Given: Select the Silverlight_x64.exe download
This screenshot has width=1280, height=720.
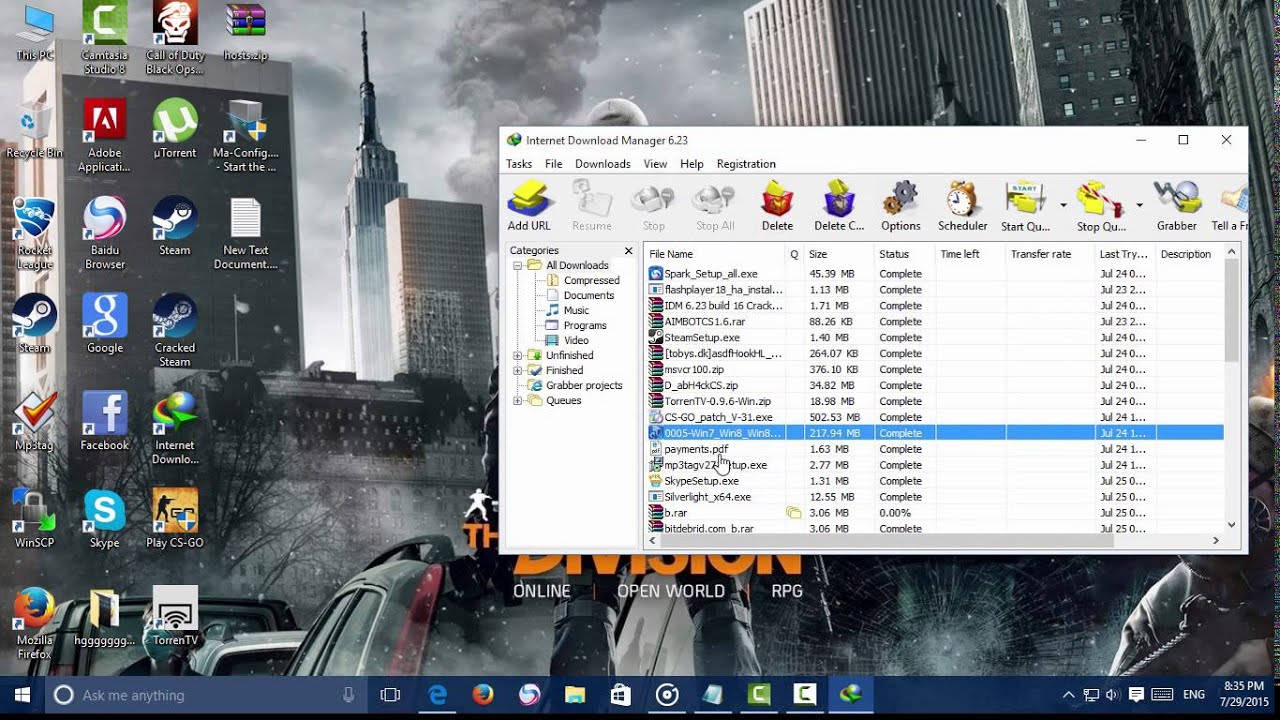Looking at the screenshot, I should click(935, 497).
